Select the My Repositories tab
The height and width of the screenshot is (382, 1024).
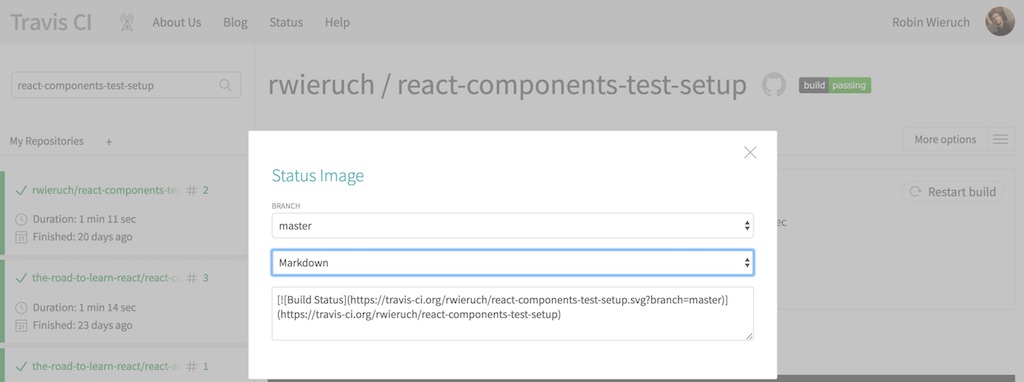(x=46, y=141)
